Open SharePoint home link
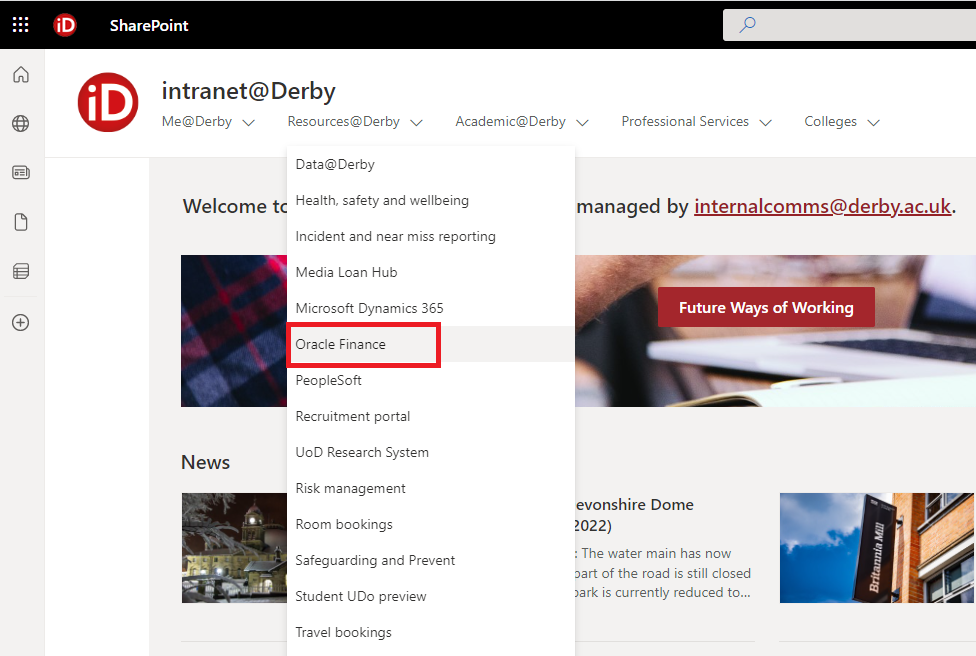This screenshot has height=656, width=976. click(x=149, y=26)
